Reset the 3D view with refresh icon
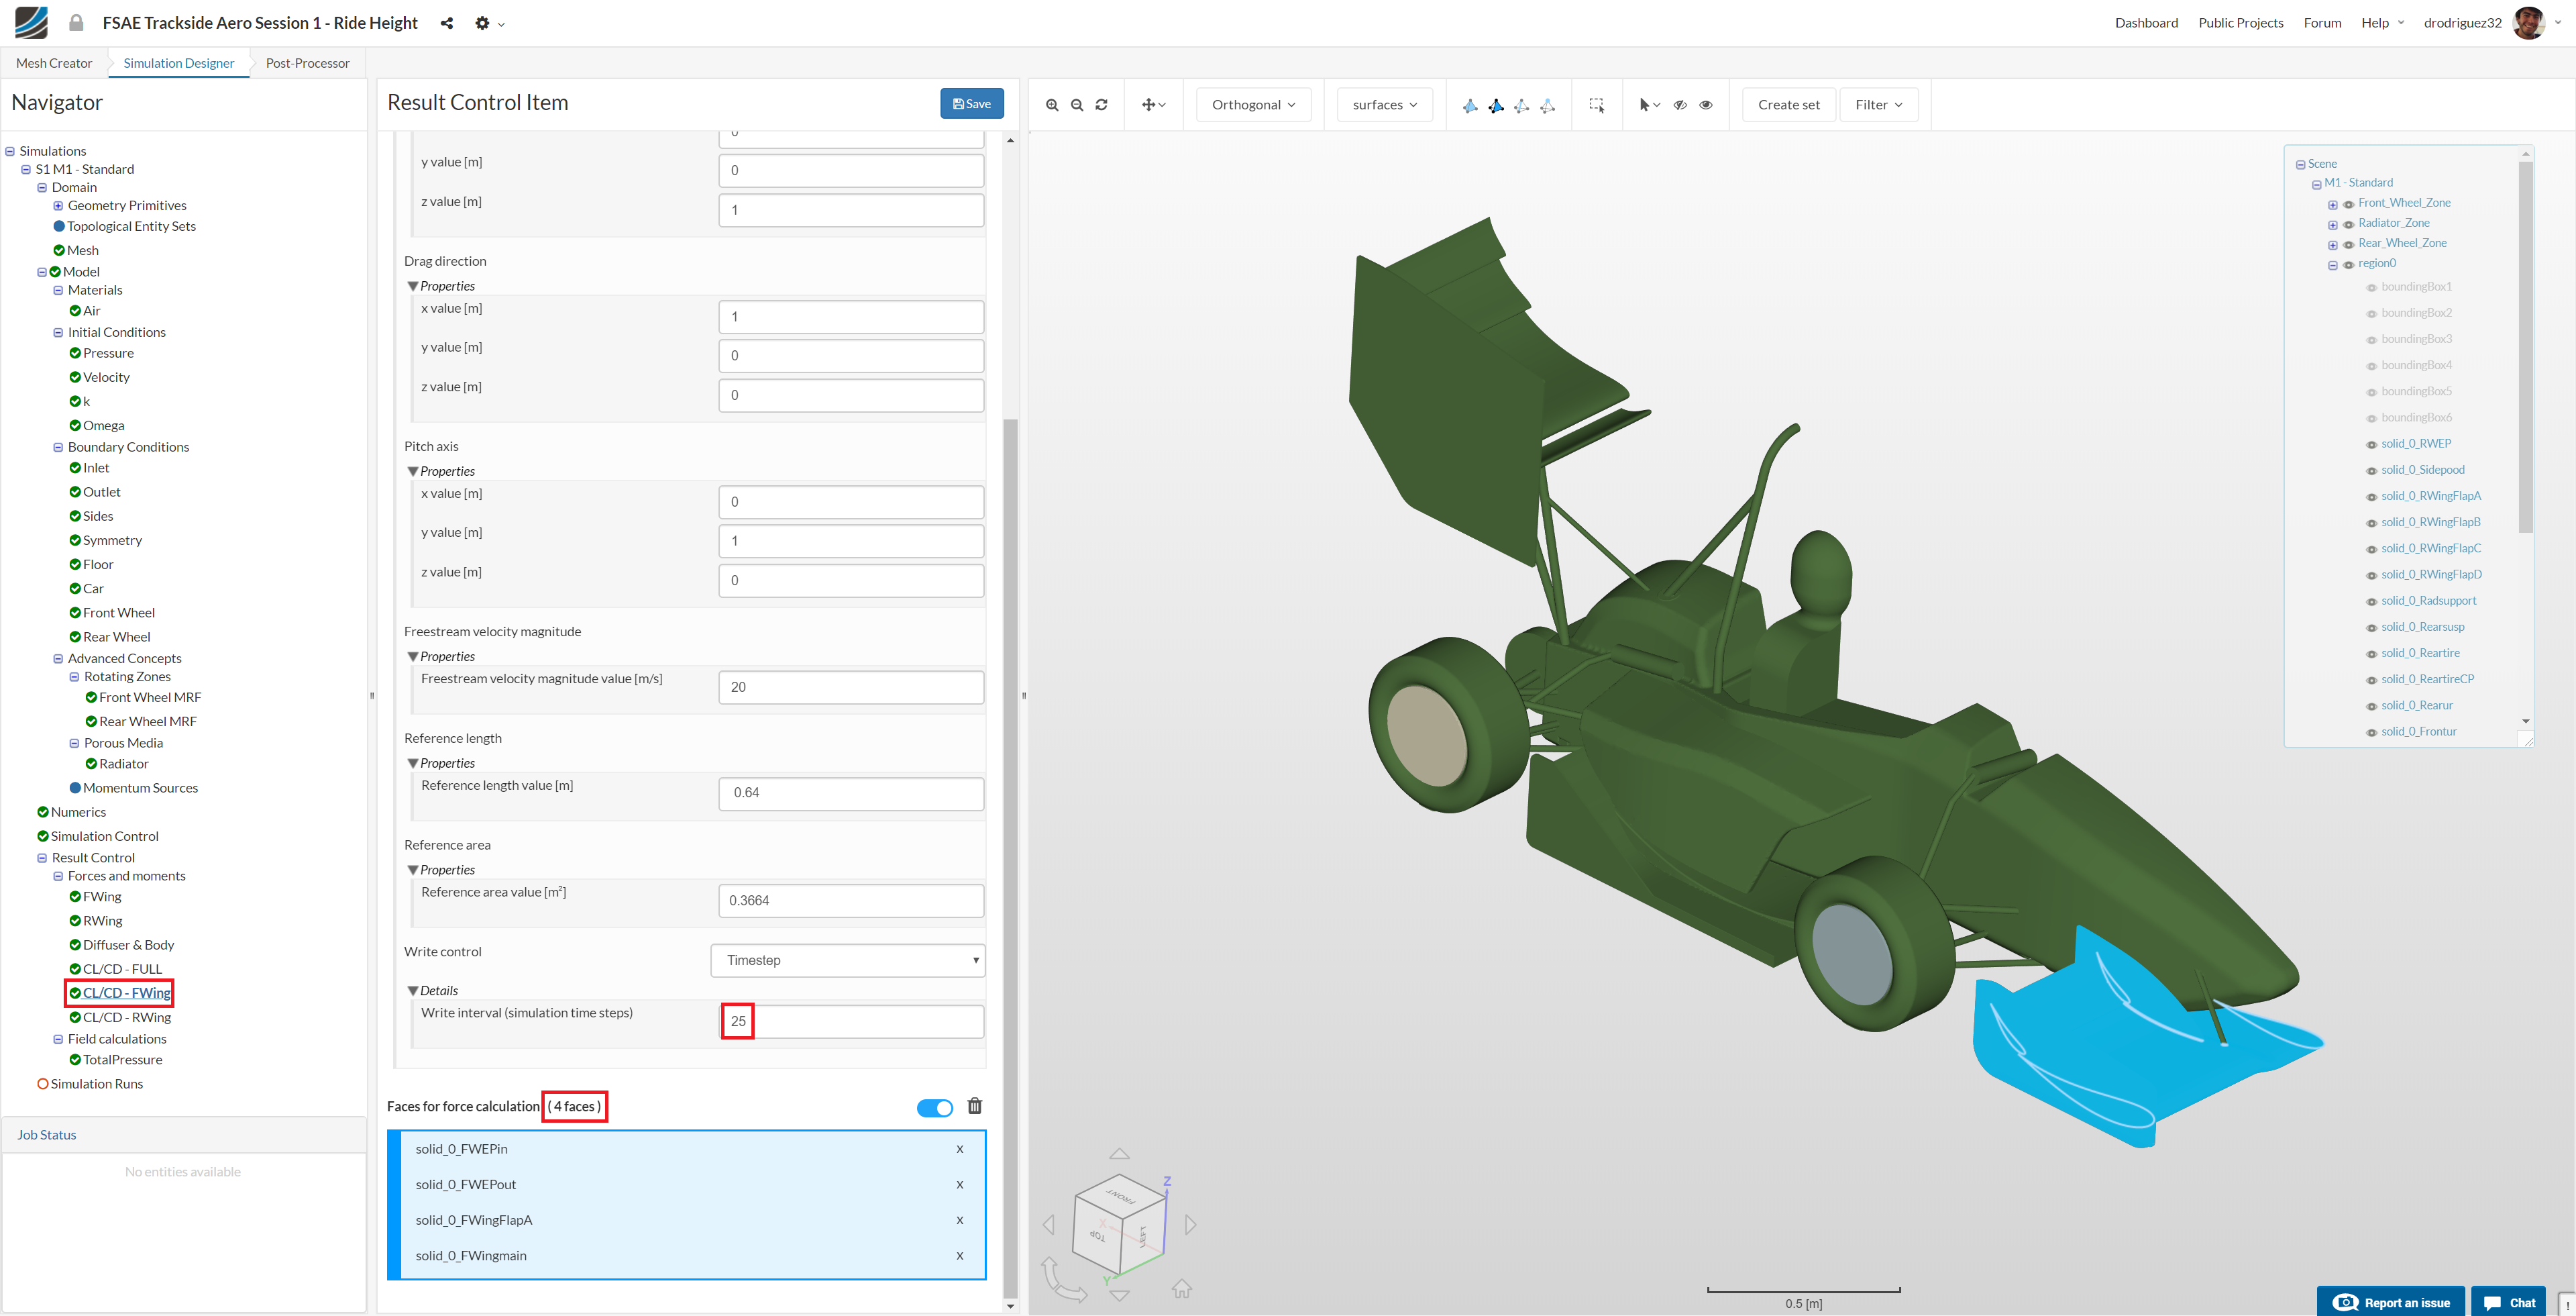The image size is (2576, 1316). click(1101, 105)
